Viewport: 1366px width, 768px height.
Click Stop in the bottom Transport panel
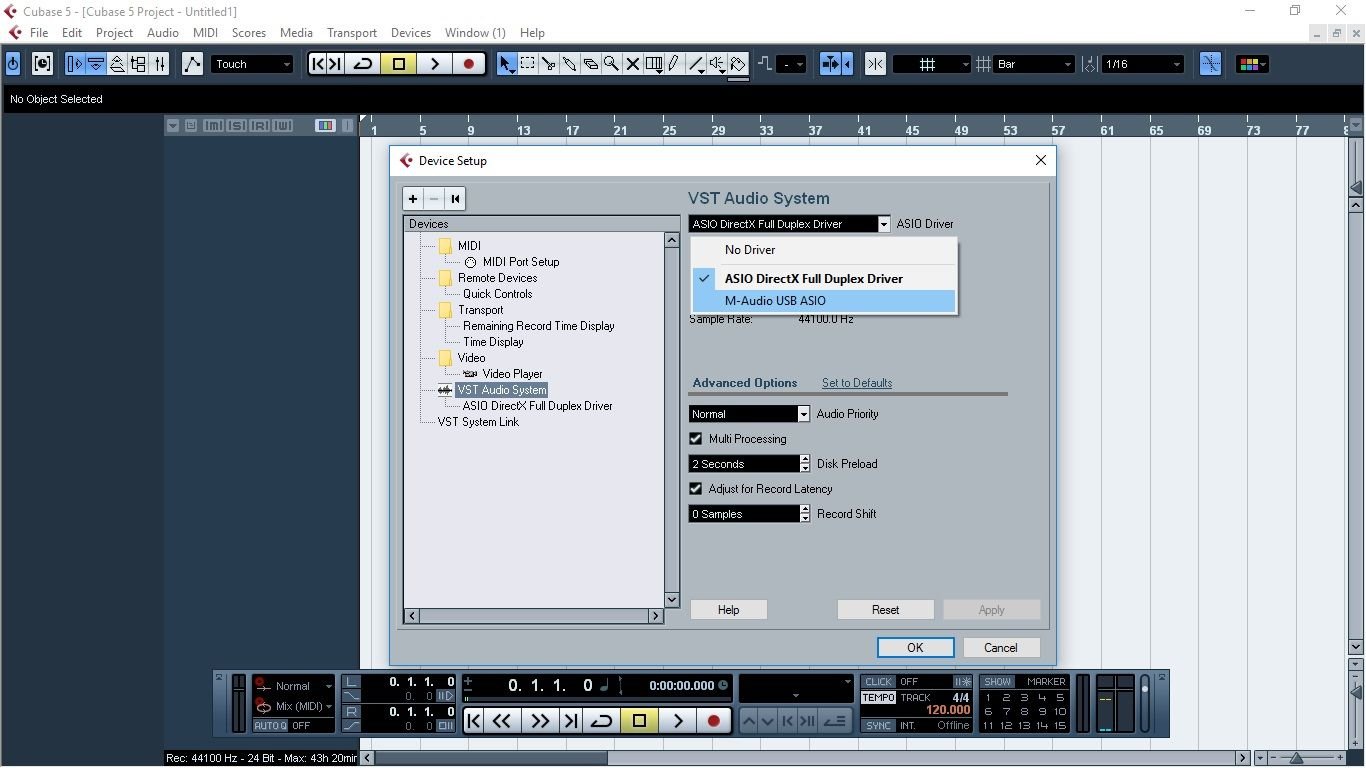[x=639, y=720]
